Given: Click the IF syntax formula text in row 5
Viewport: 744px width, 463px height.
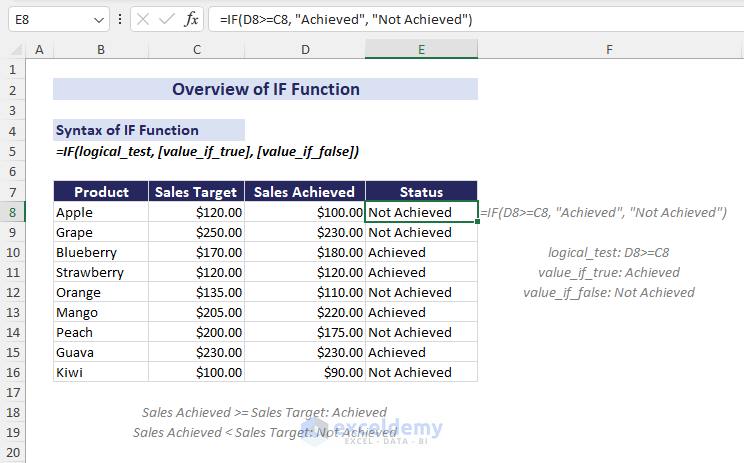Looking at the screenshot, I should pos(207,152).
